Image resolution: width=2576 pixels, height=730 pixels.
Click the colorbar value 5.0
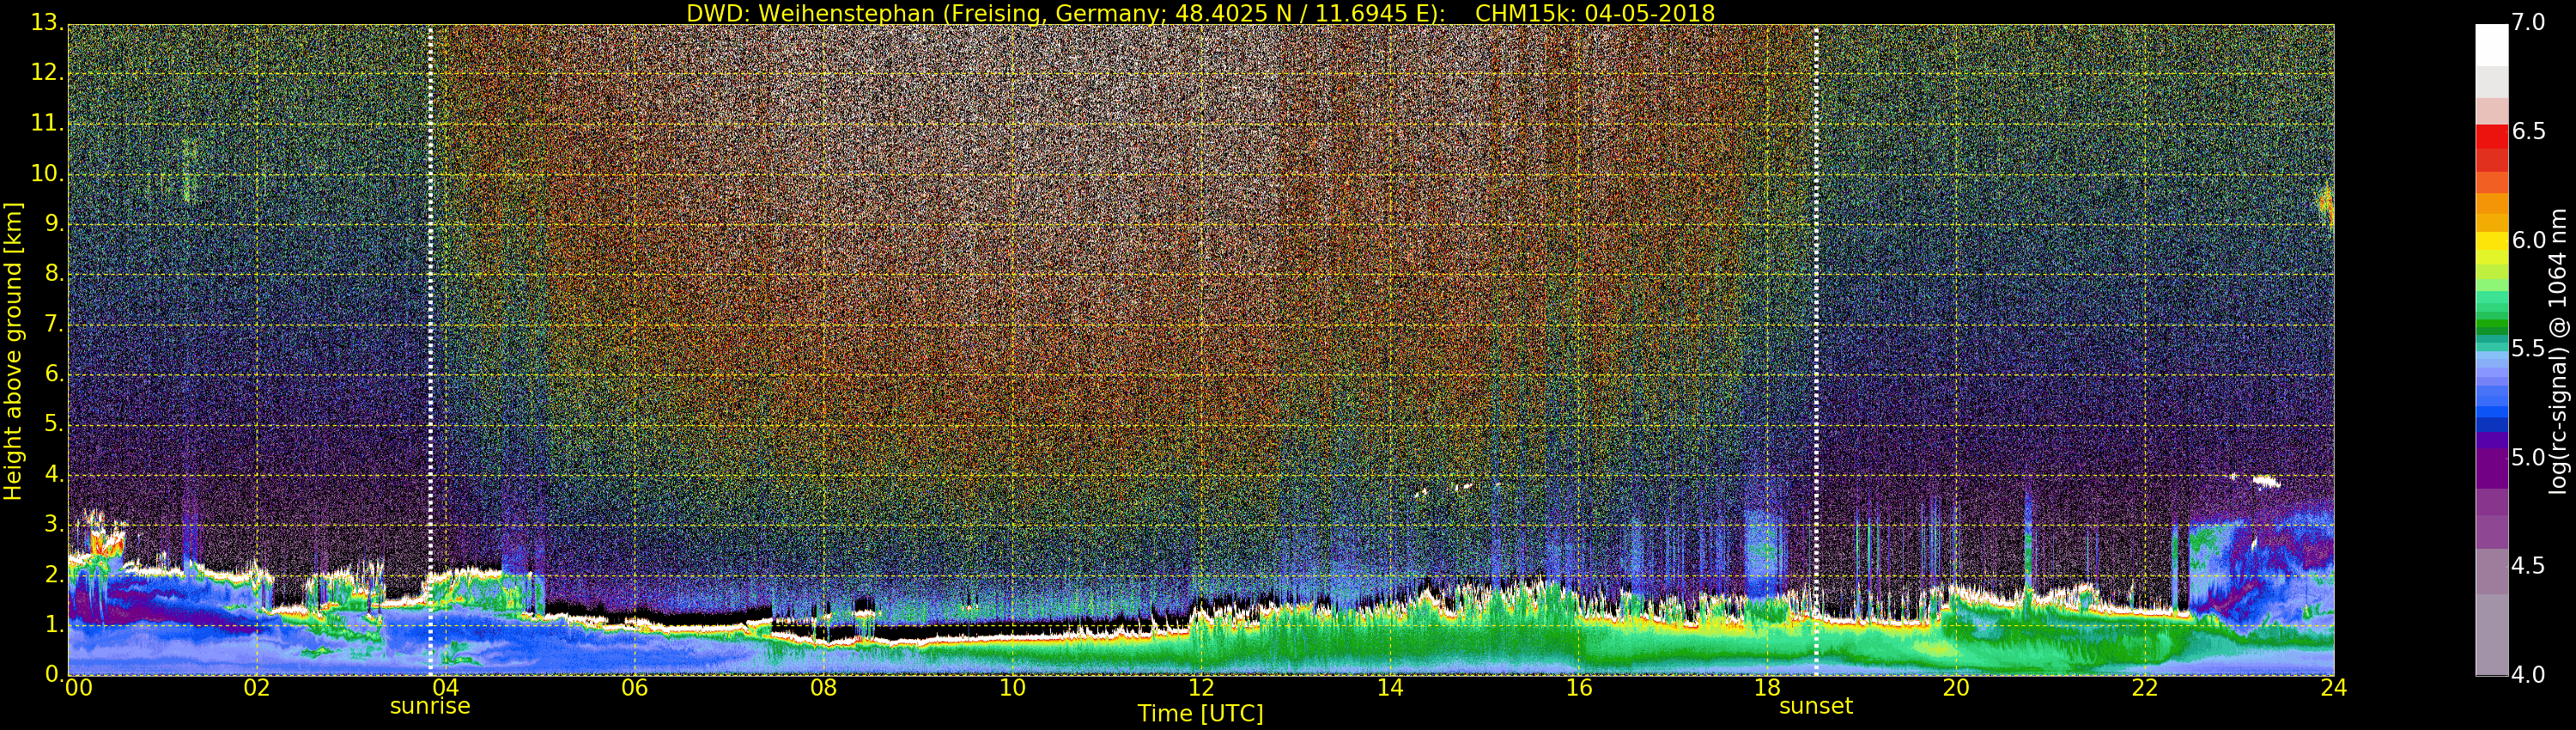click(2528, 457)
